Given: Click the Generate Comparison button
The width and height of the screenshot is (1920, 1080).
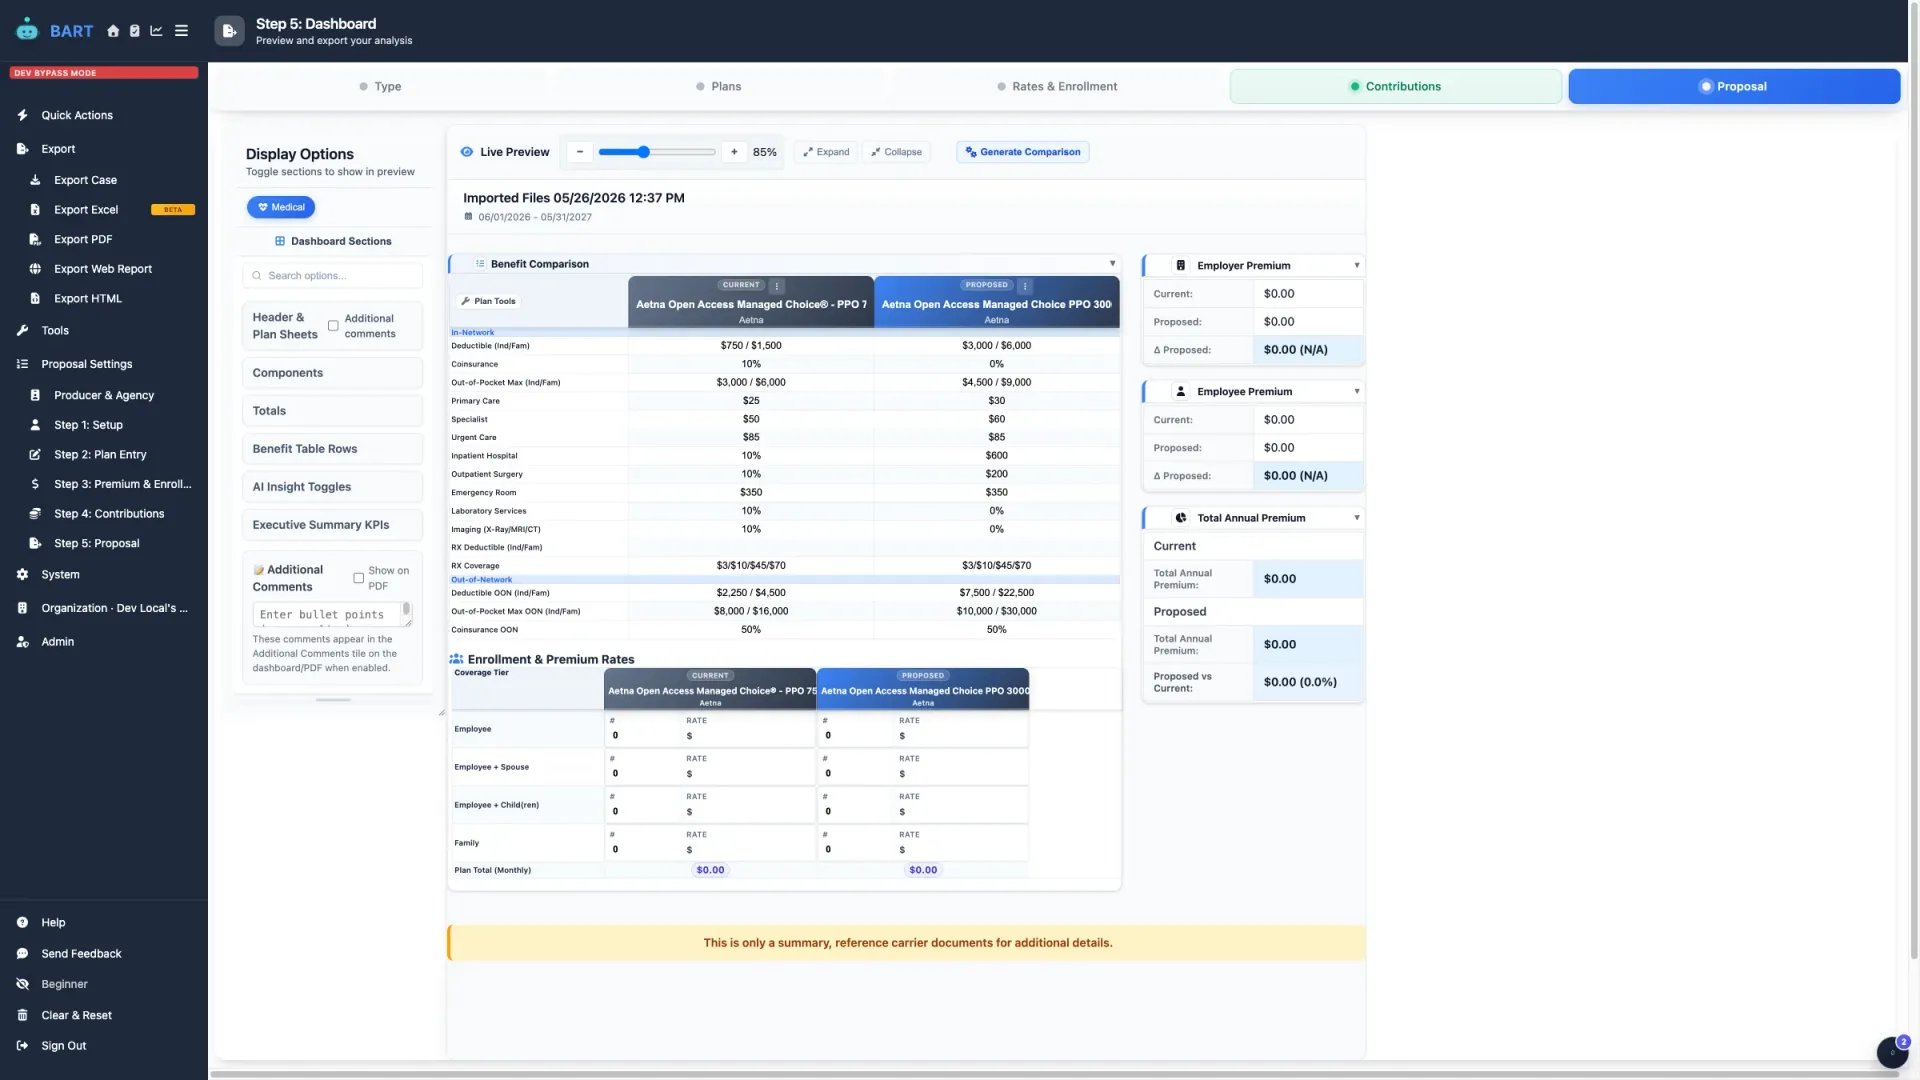Looking at the screenshot, I should [x=1022, y=152].
